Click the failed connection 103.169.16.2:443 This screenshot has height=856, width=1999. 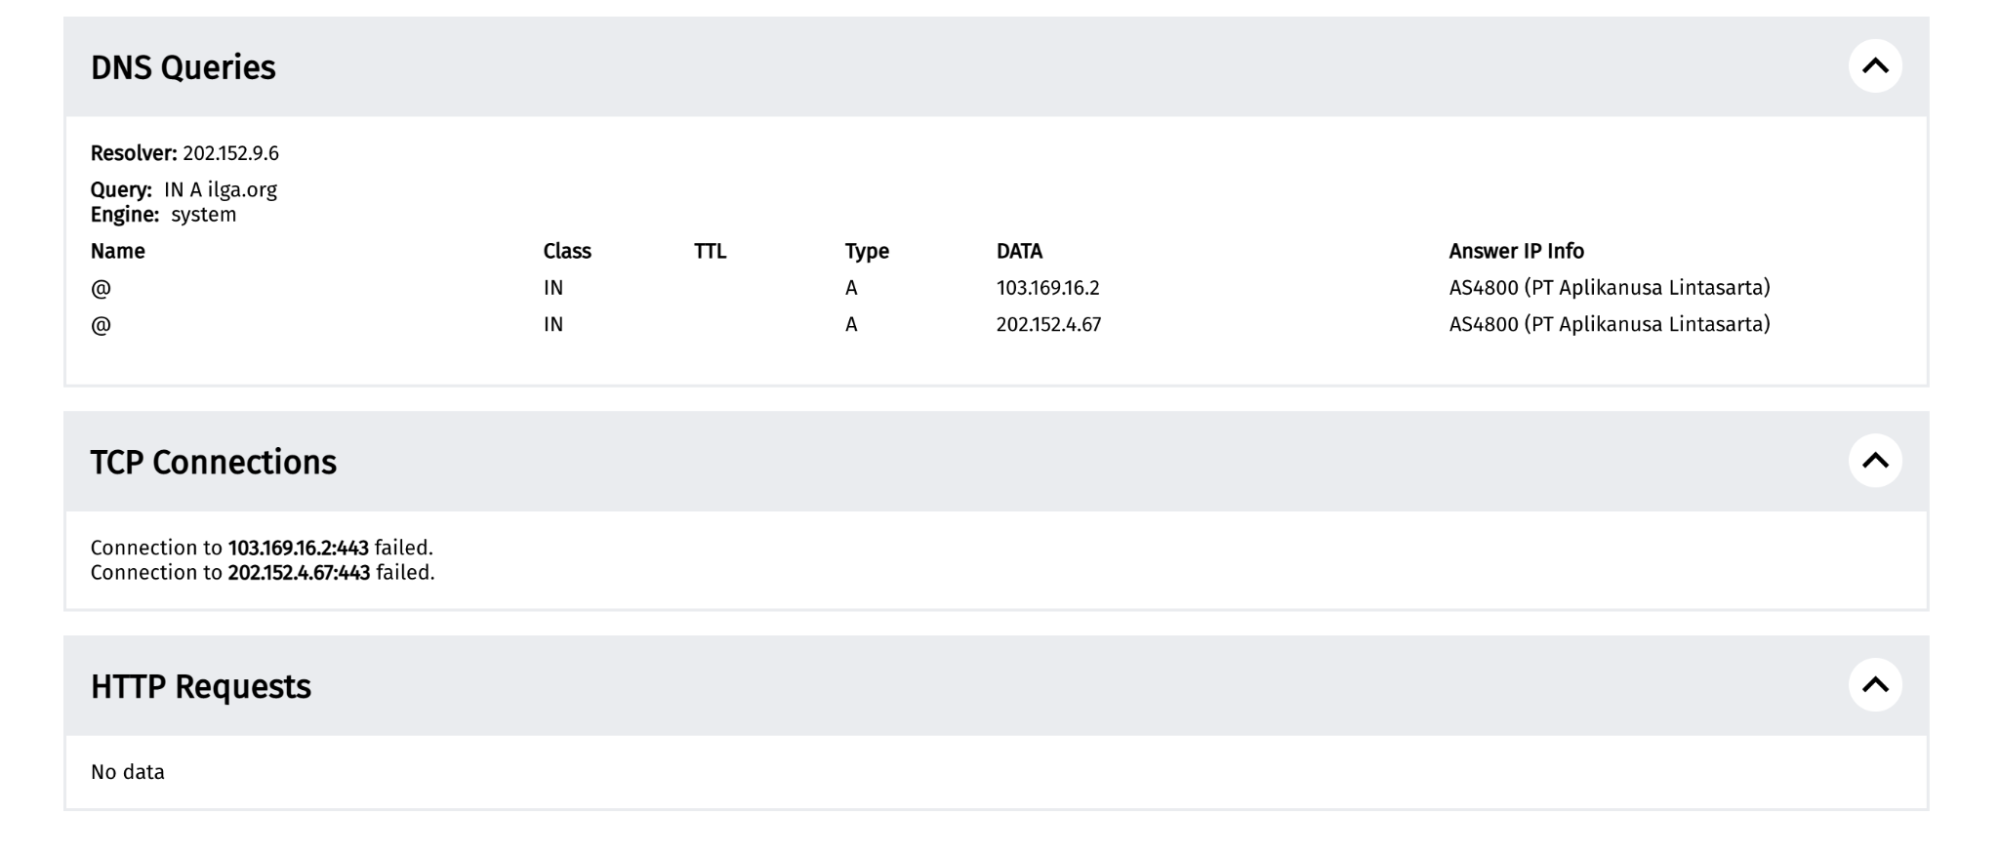tap(298, 548)
